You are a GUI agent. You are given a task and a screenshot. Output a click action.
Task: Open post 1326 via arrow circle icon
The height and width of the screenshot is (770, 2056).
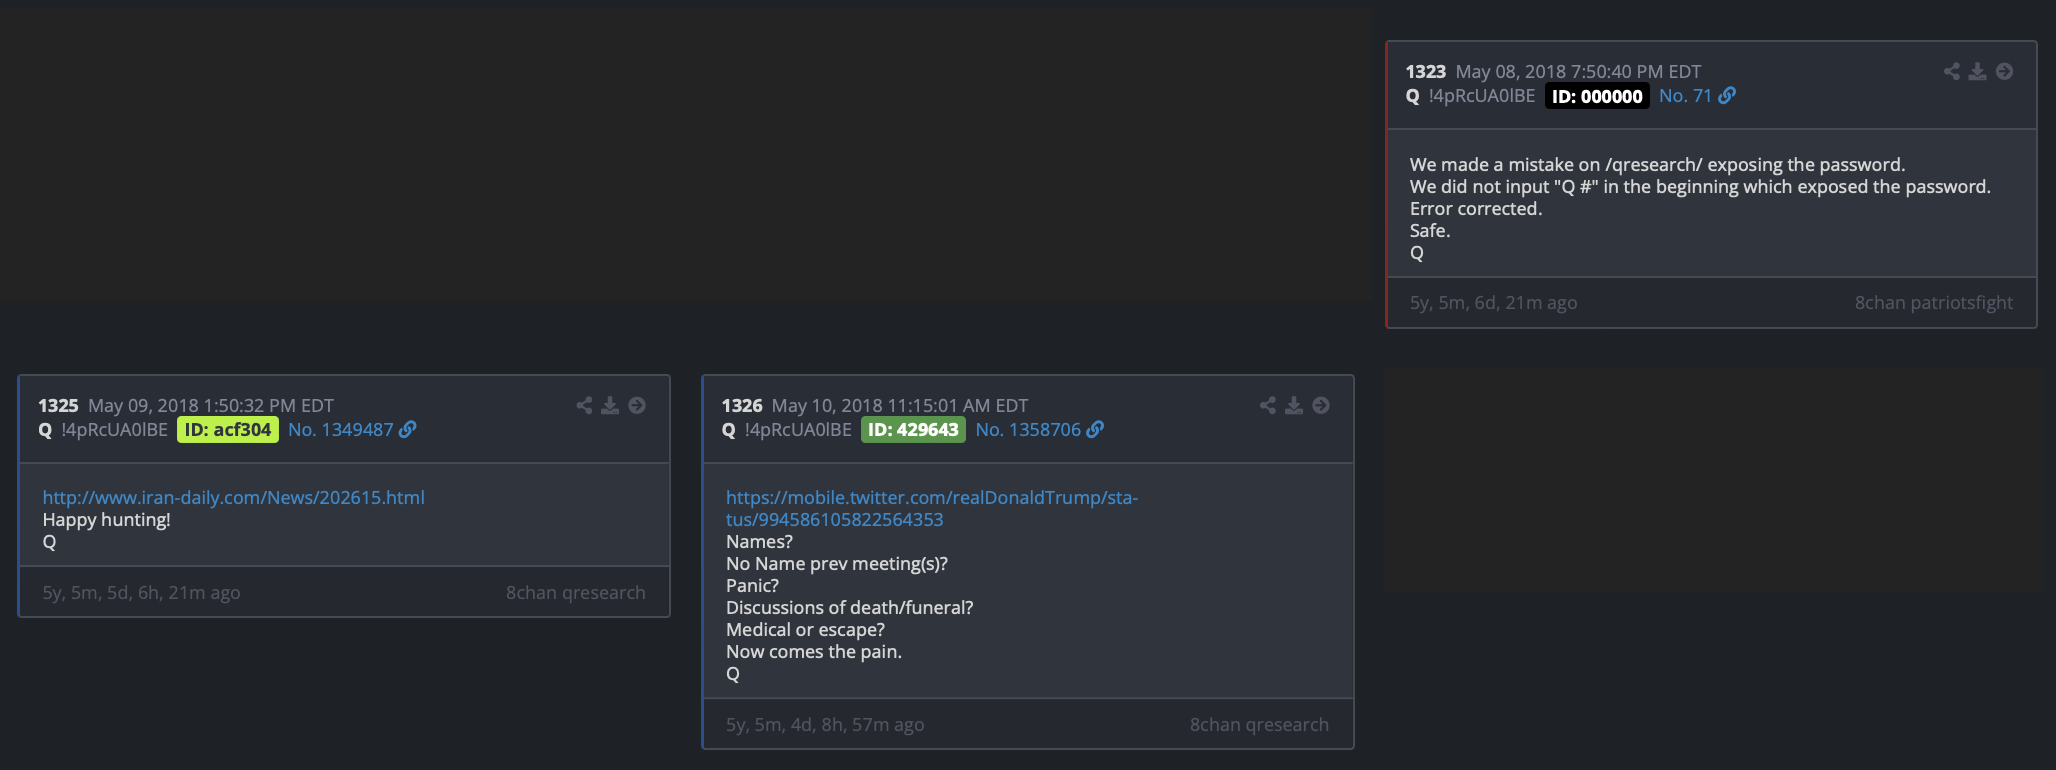1321,405
